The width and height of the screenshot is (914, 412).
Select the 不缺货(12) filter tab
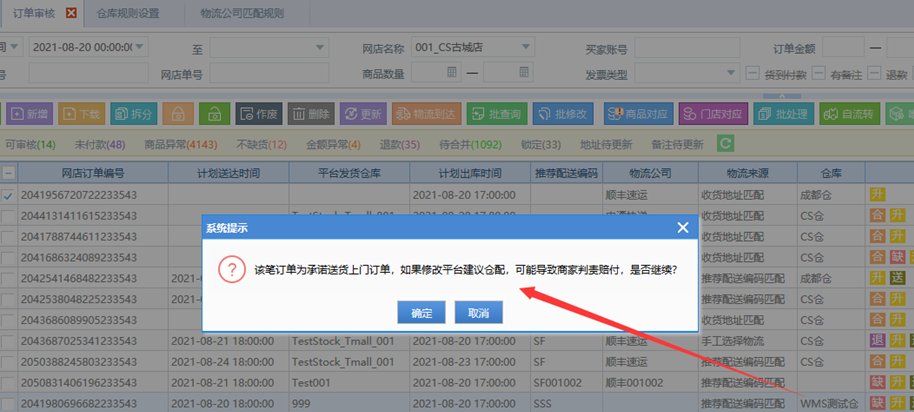262,144
